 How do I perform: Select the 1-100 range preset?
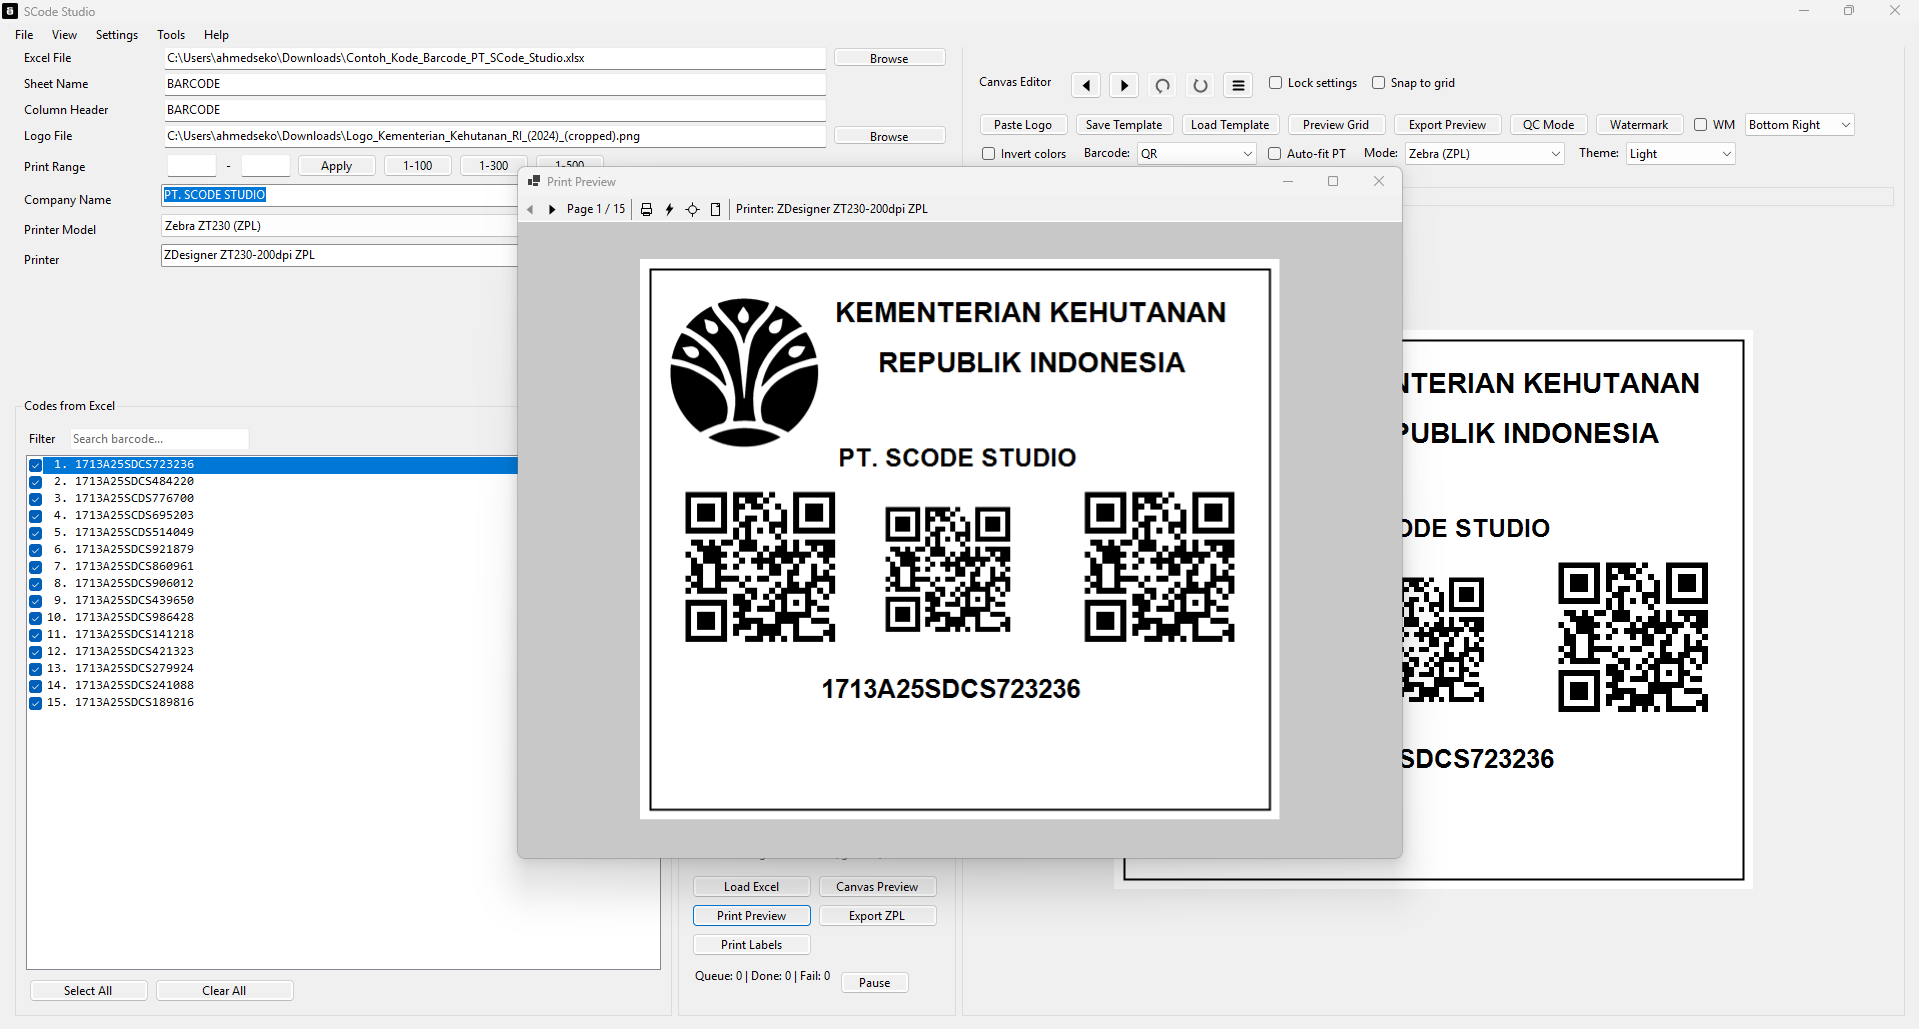418,166
